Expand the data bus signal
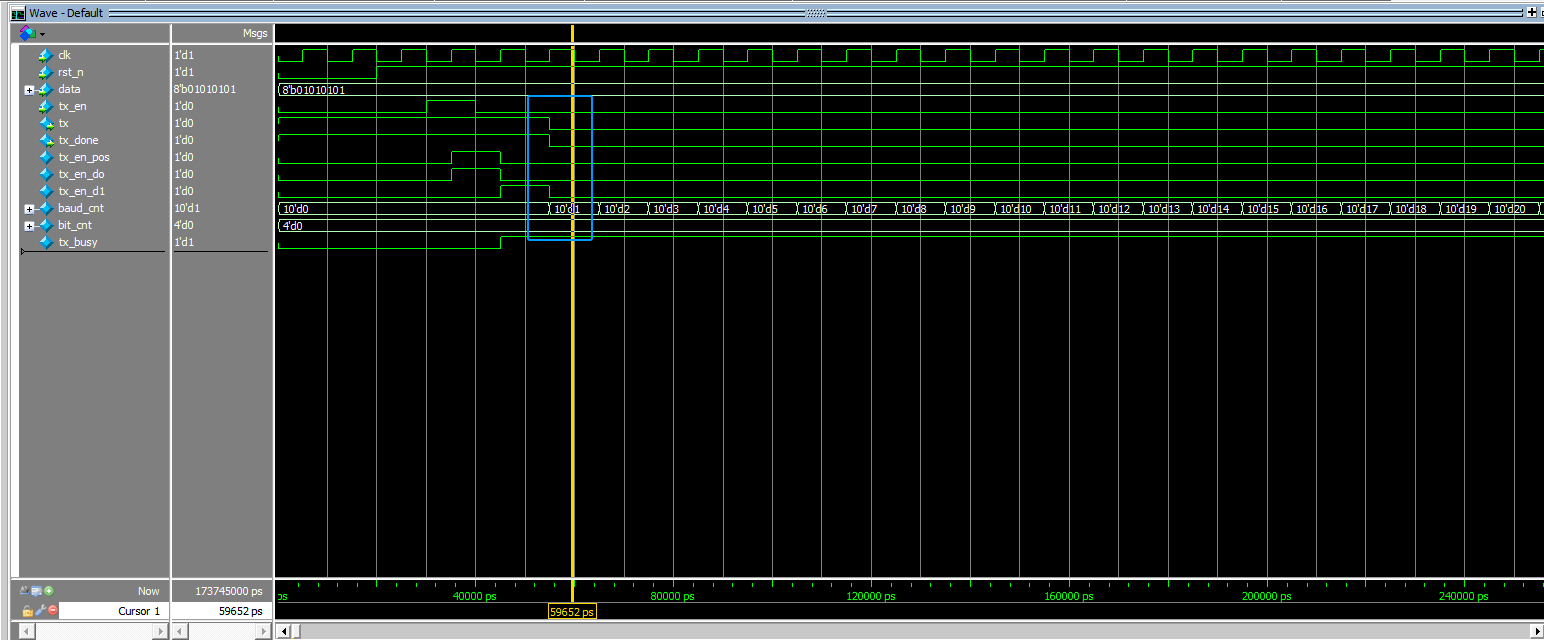This screenshot has height=640, width=1544. click(30, 90)
